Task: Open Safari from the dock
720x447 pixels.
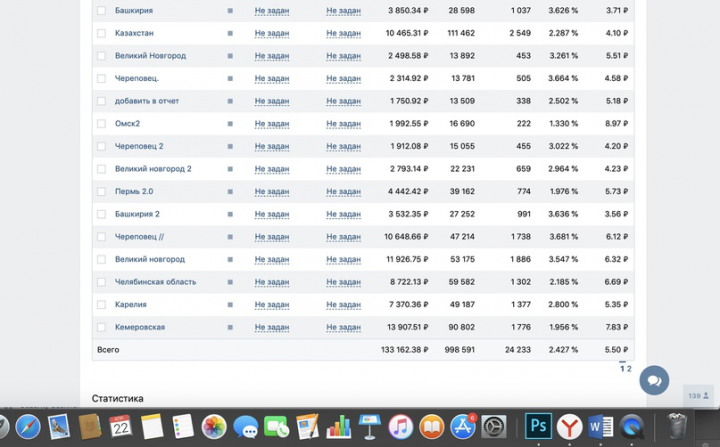Action: click(28, 427)
